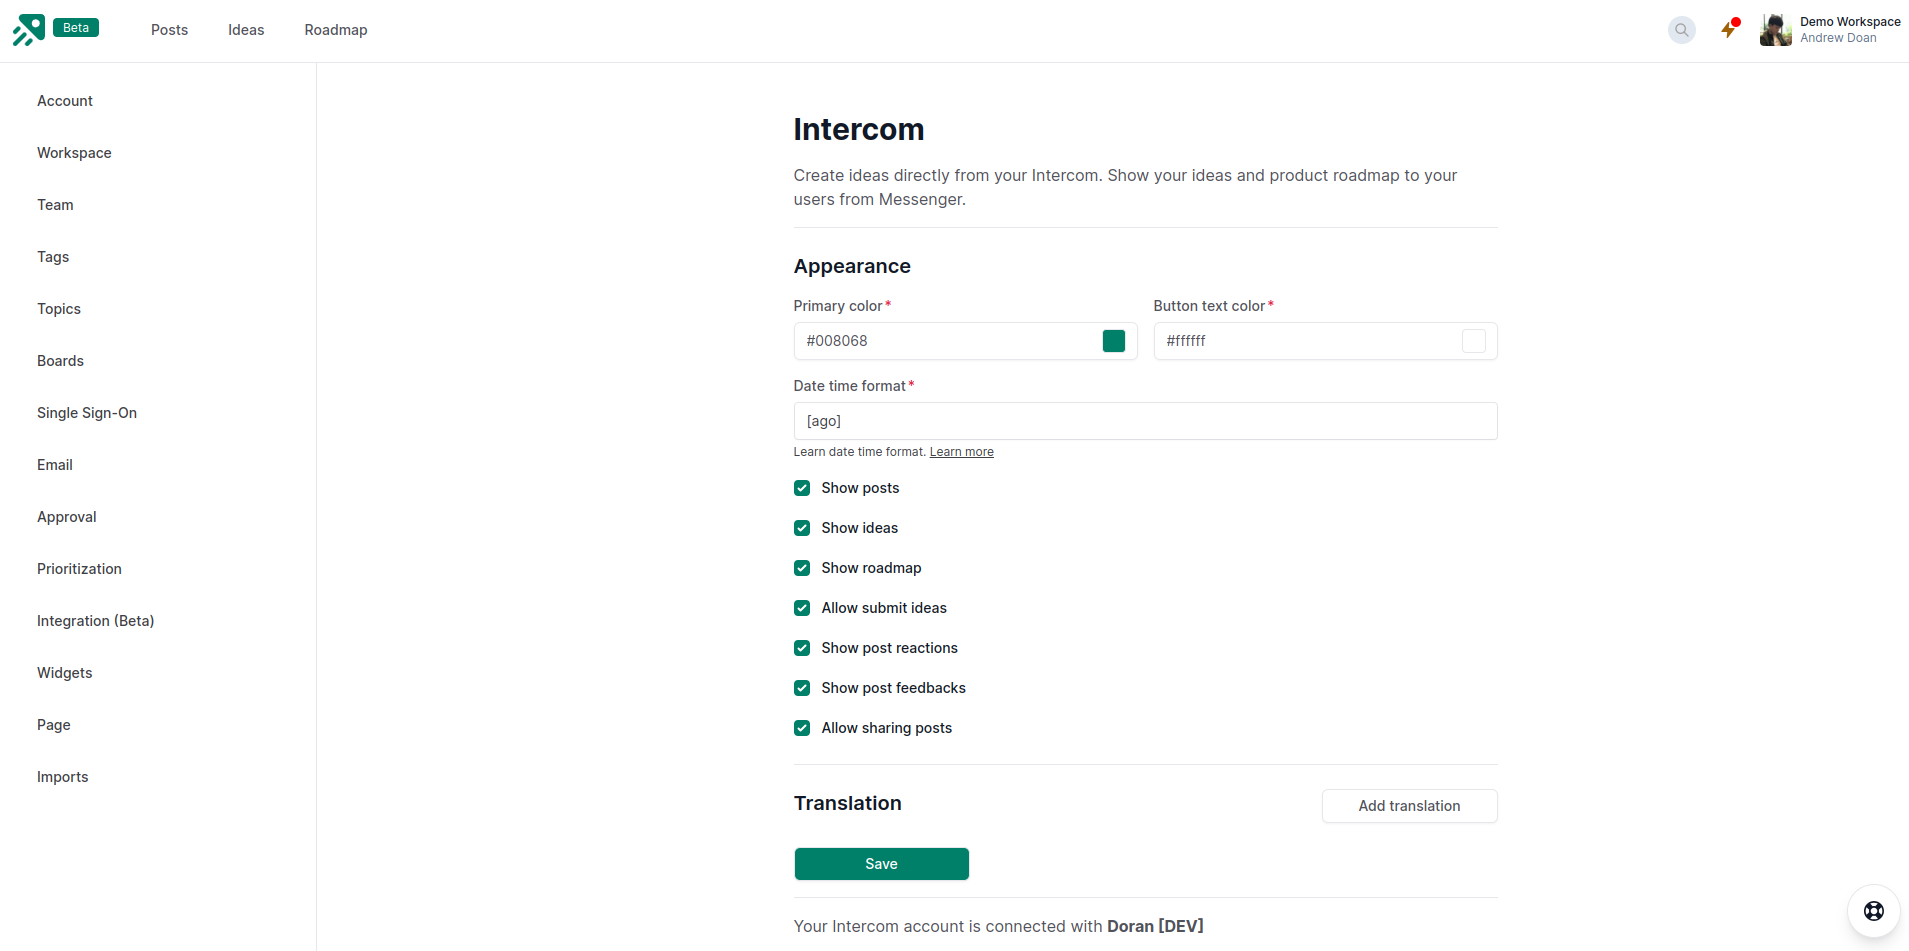The image size is (1909, 951).
Task: Open the Learn more link
Action: [961, 452]
